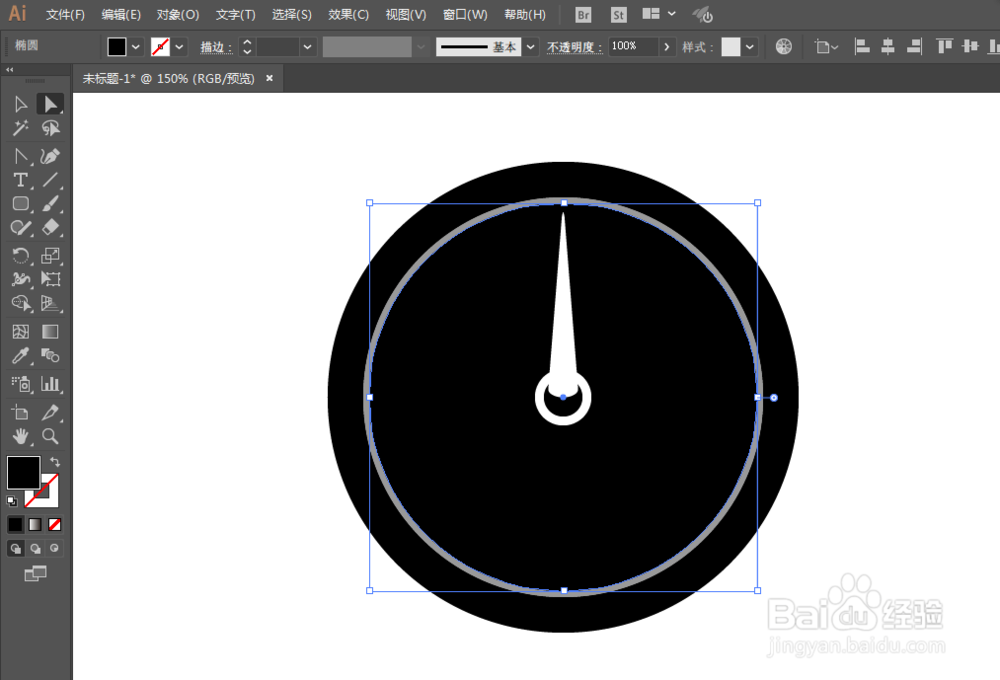Viewport: 1000px width, 680px height.
Task: Switch to 未标题-1 document tab
Action: [x=168, y=78]
